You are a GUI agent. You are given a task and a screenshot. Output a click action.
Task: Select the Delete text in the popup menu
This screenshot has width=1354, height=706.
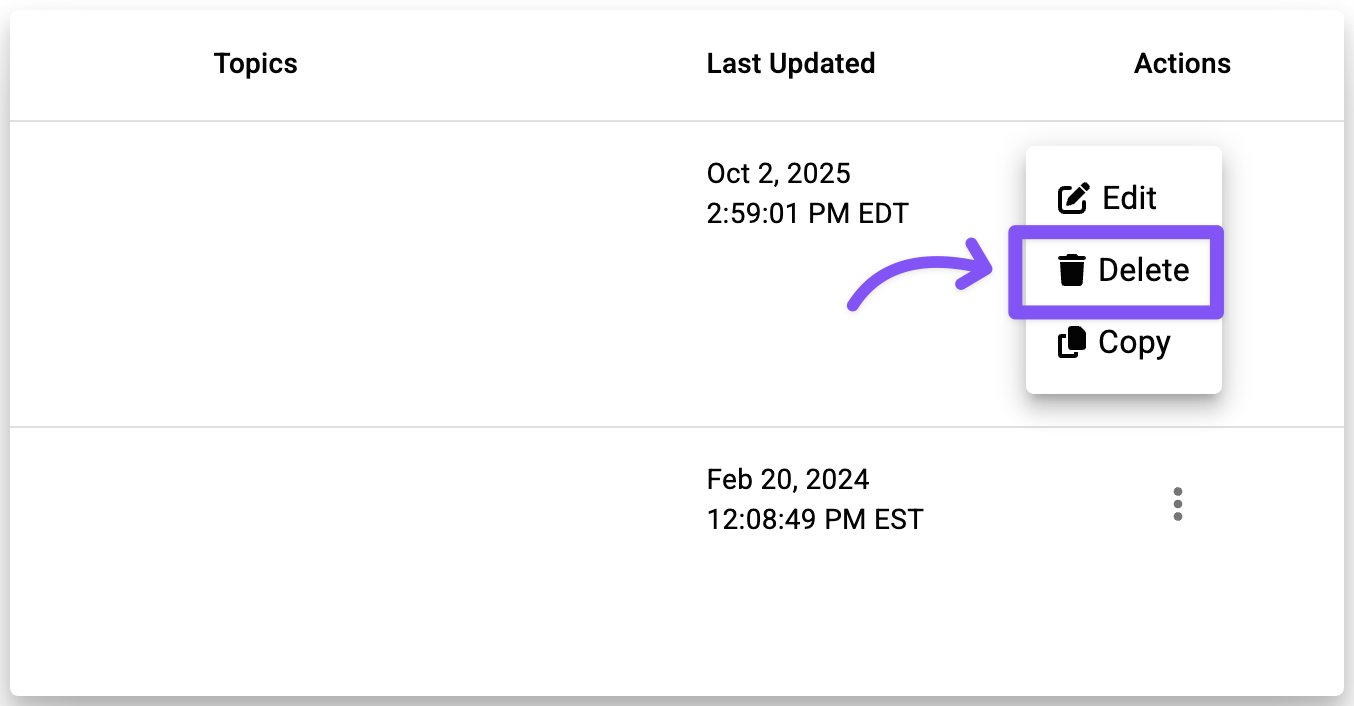pos(1144,270)
